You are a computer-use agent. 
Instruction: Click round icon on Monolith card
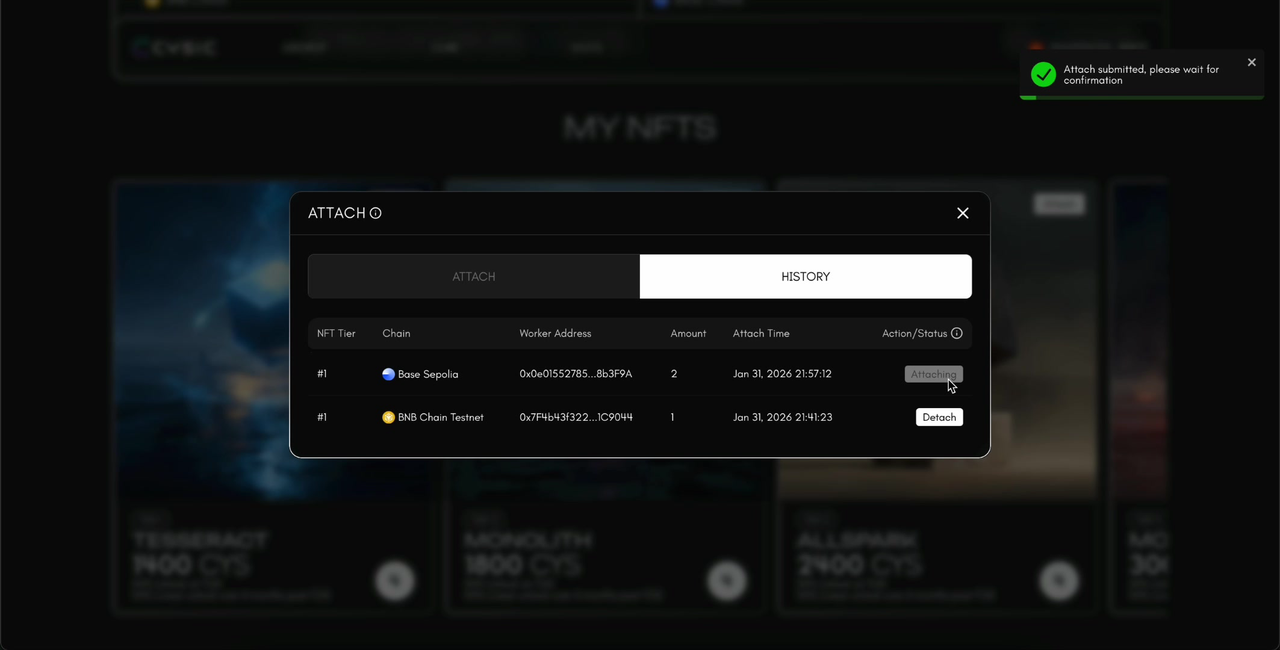tap(727, 580)
